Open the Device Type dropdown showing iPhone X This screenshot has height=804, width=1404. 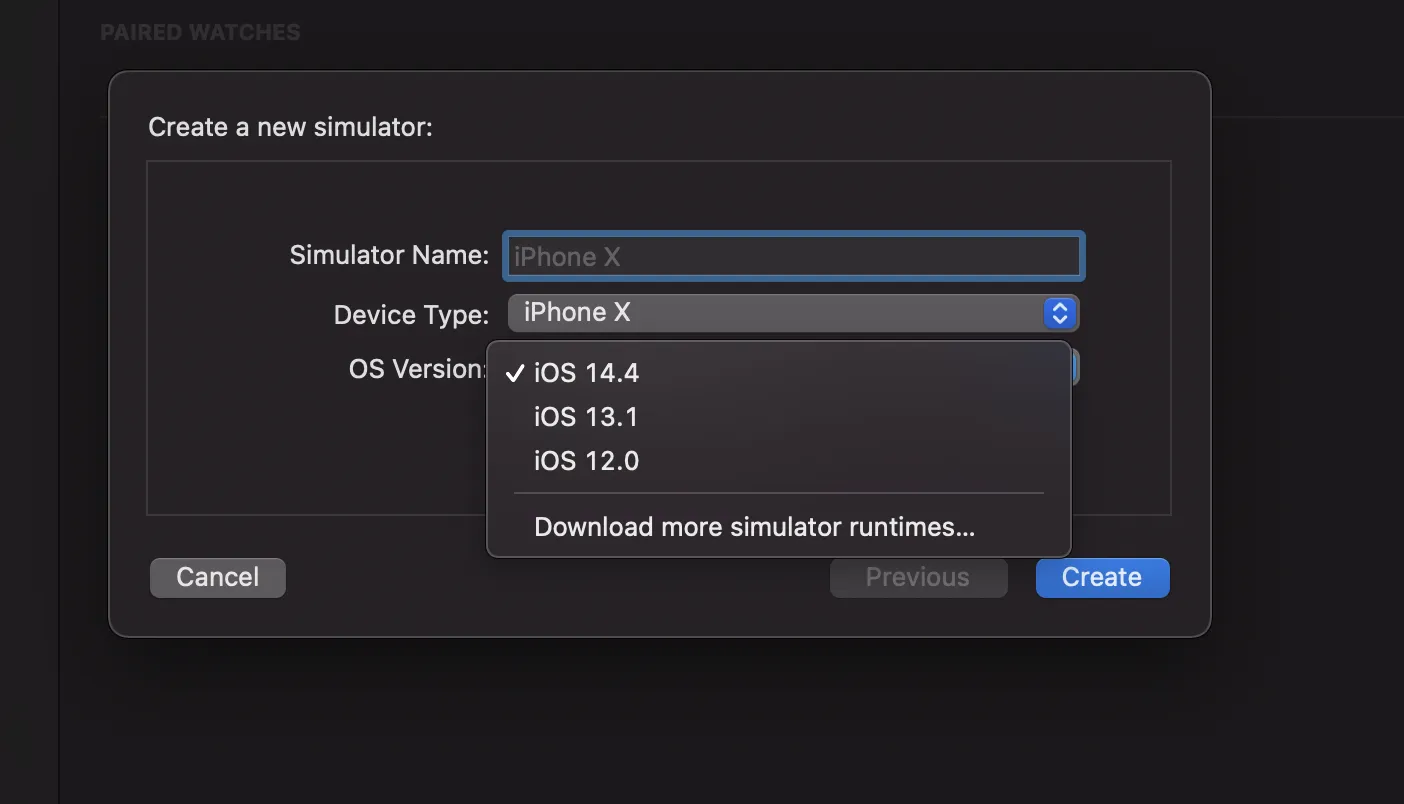coord(793,313)
